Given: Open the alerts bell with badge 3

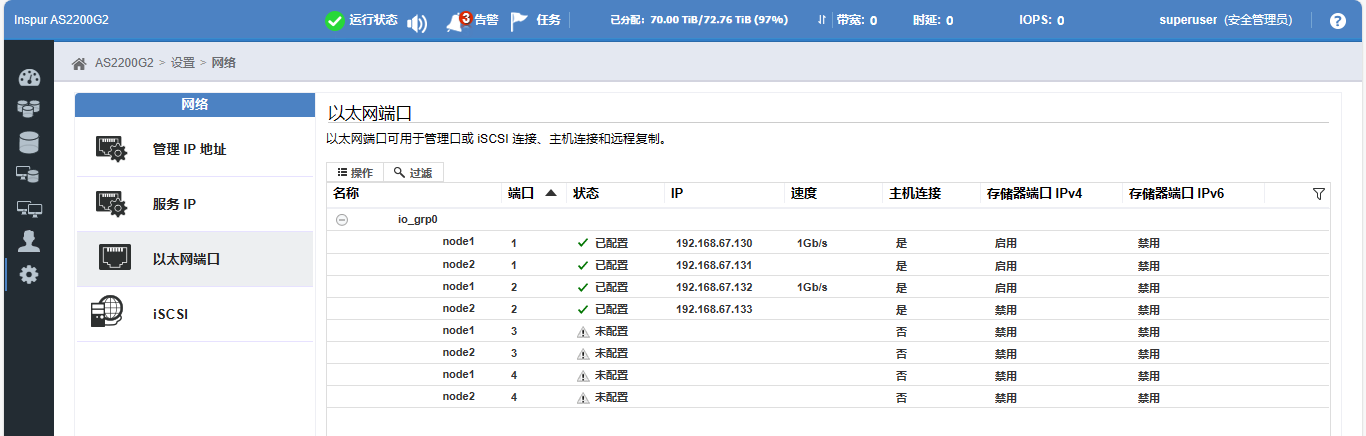Looking at the screenshot, I should pyautogui.click(x=458, y=21).
